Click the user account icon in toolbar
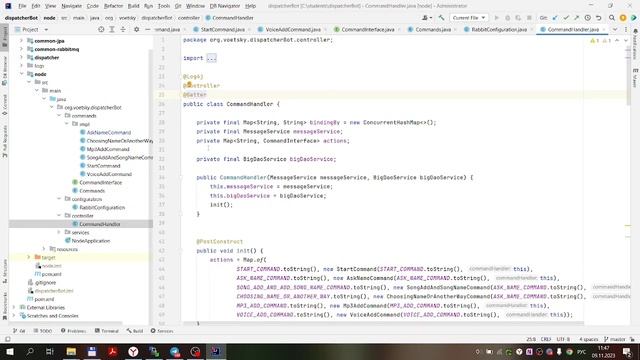This screenshot has width=640, height=360. point(427,18)
